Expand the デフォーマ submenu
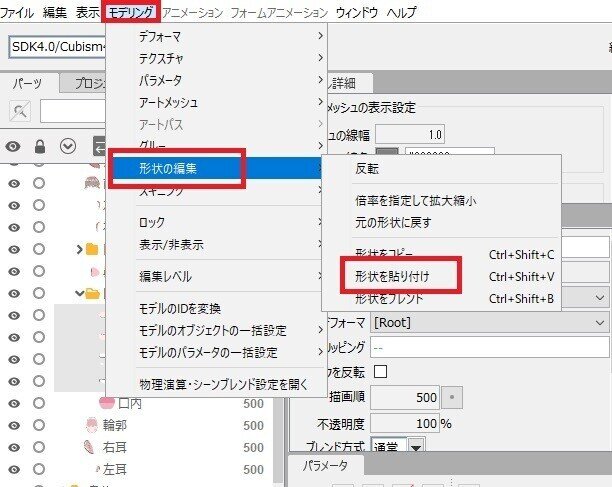Screen dimensions: 612x487 217,36
